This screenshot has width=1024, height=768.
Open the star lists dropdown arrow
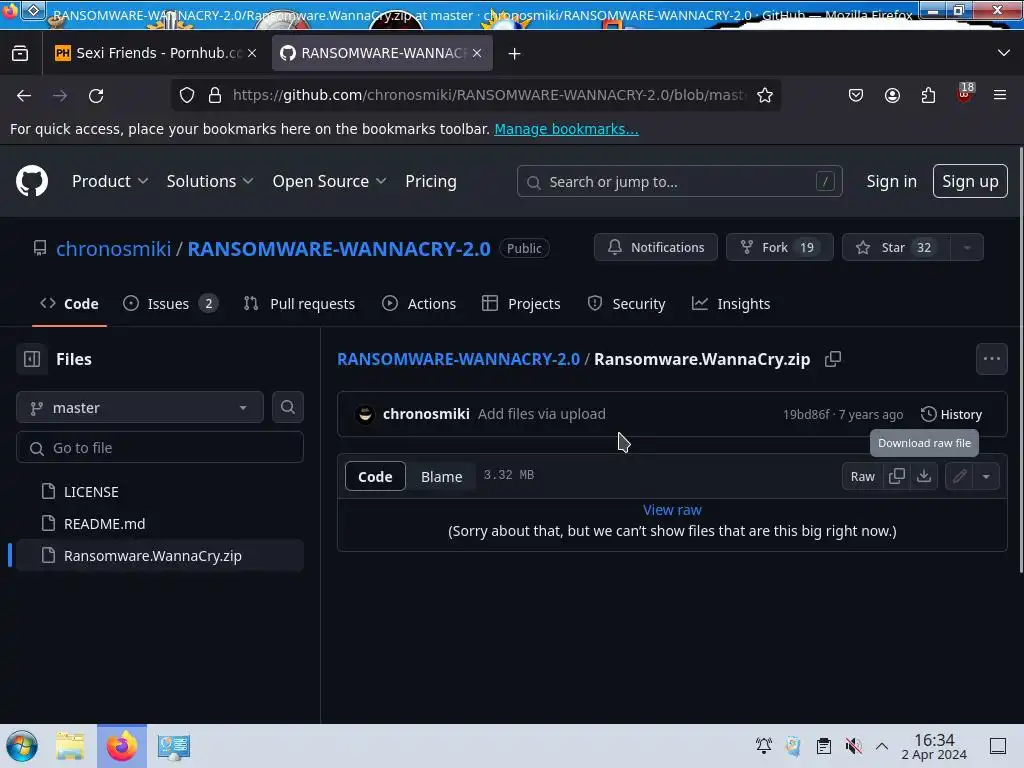[x=967, y=248]
